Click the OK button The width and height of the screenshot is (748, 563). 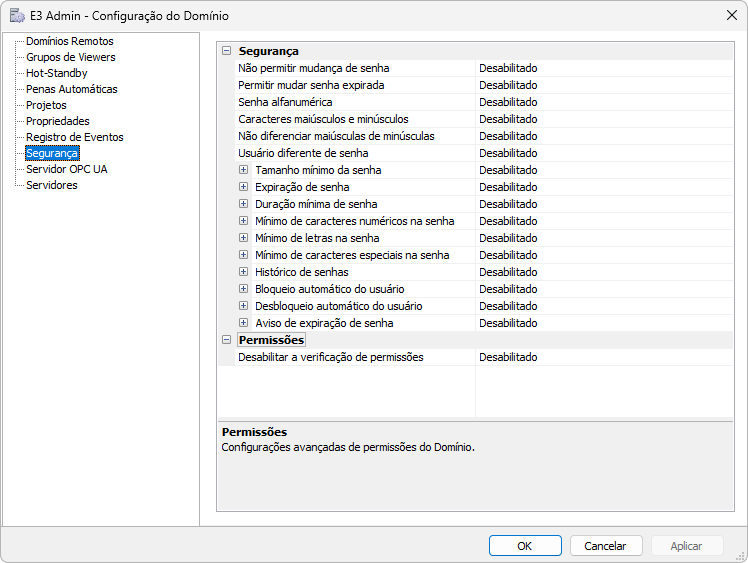coord(525,546)
